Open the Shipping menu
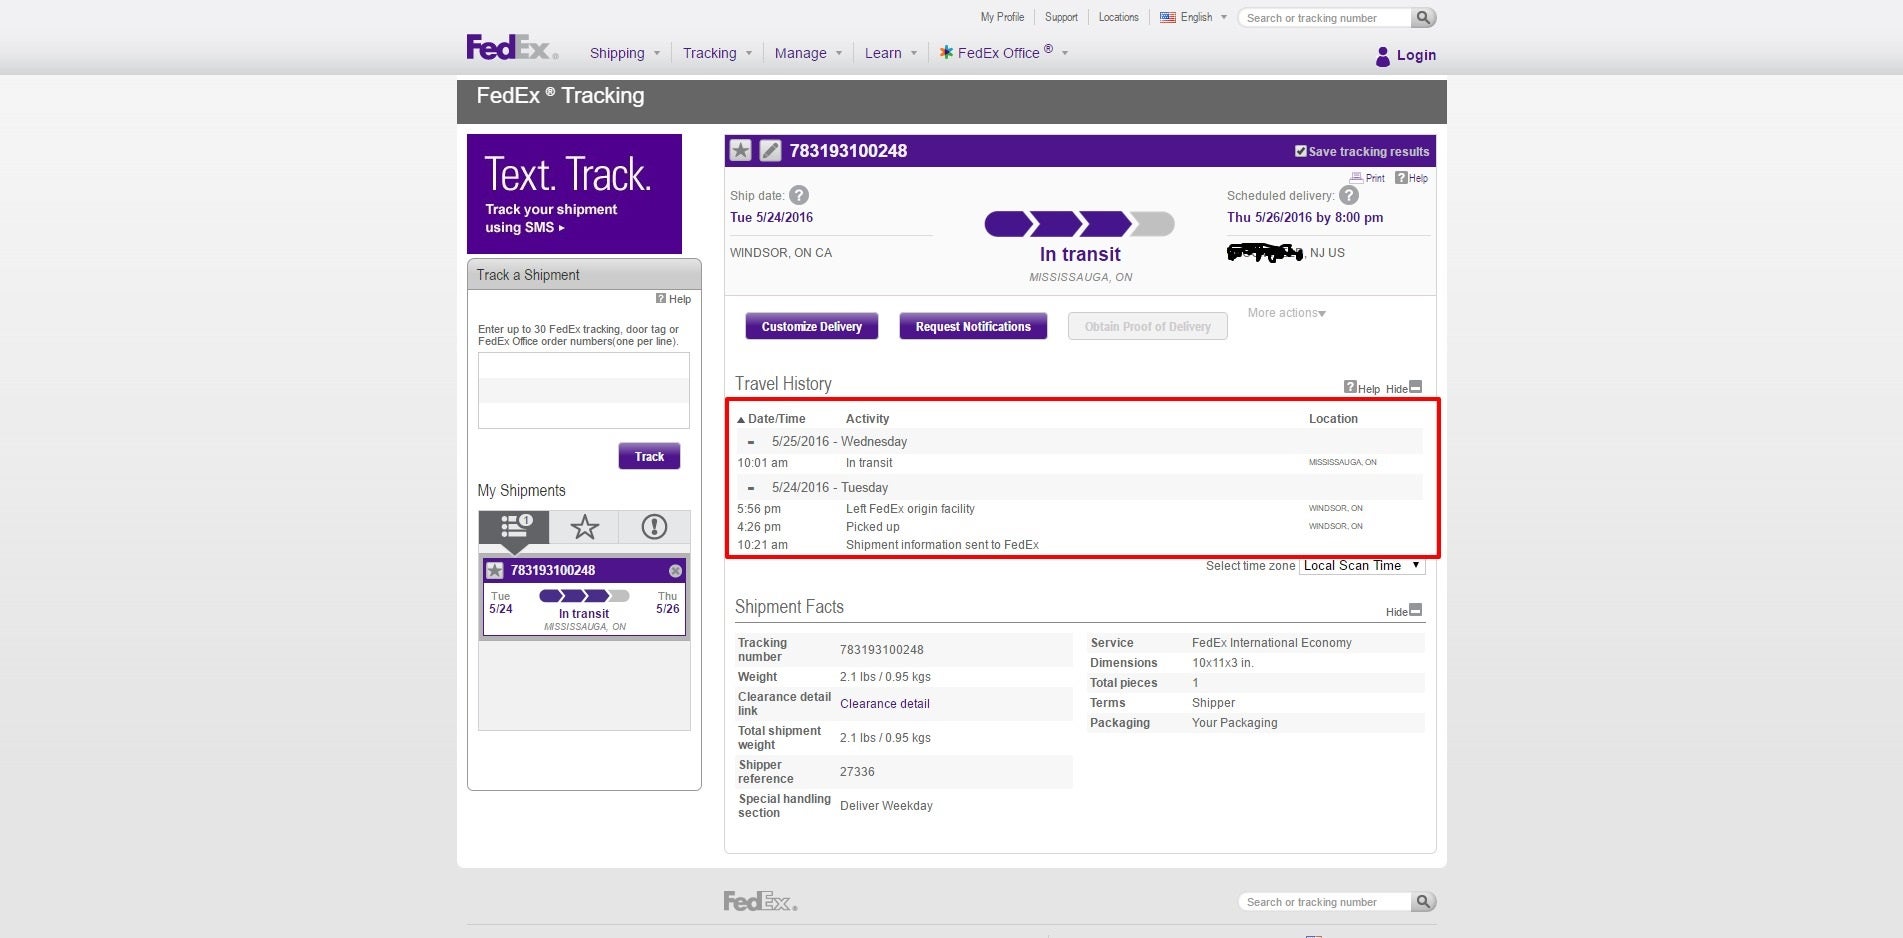This screenshot has height=938, width=1903. pos(625,53)
